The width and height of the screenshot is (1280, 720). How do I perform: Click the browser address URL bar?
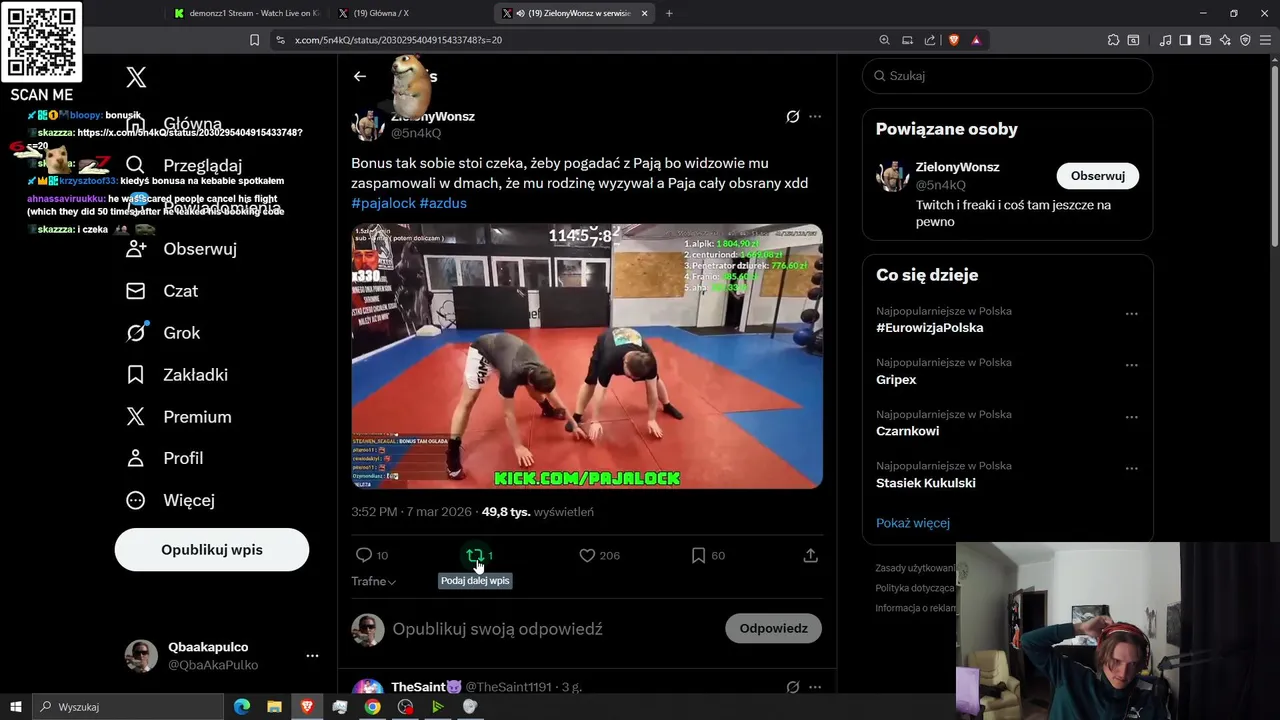click(575, 40)
